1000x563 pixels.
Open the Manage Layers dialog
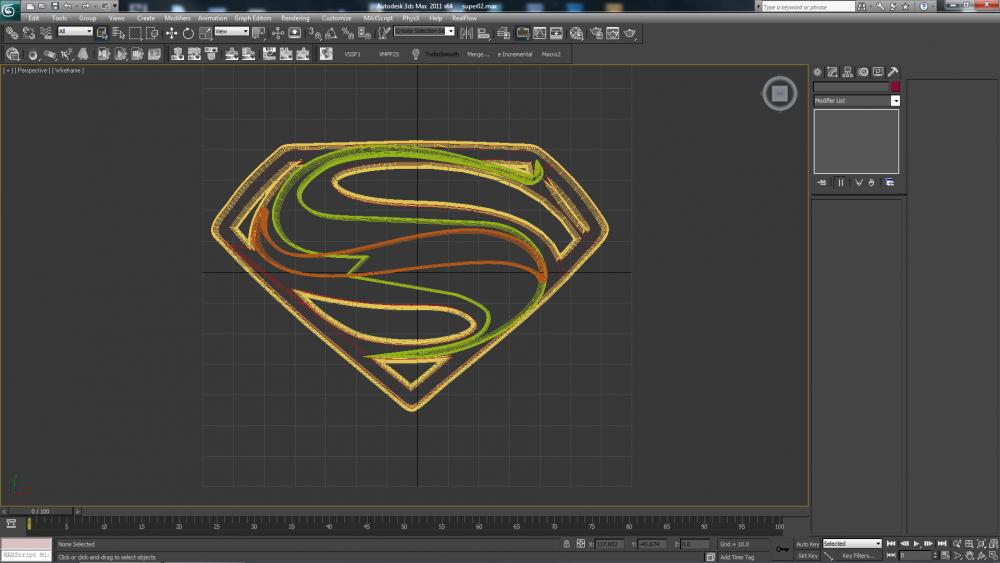(x=503, y=33)
